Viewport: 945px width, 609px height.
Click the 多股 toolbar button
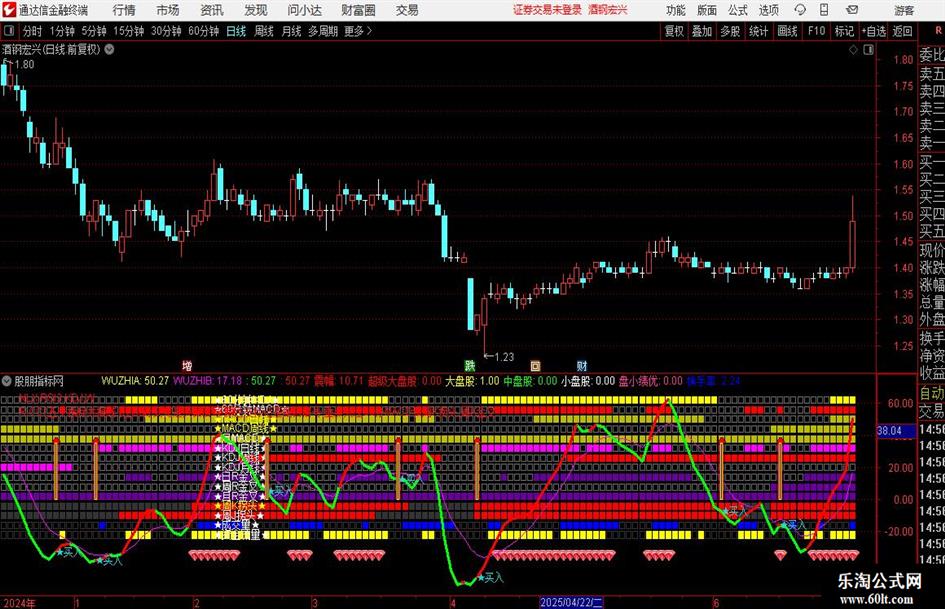[x=730, y=31]
